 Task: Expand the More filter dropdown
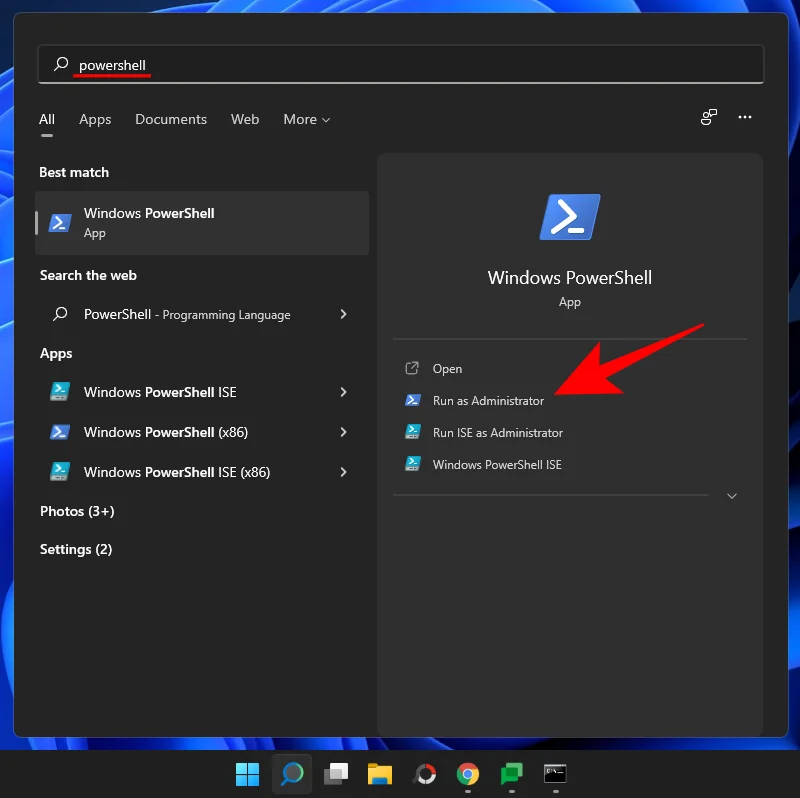point(306,119)
